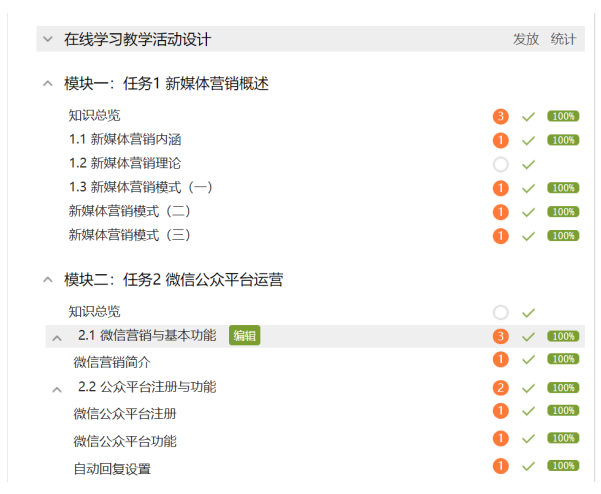
Task: Click the orange 3 badge for 2.1 微信营销与基本功能
Action: point(501,336)
